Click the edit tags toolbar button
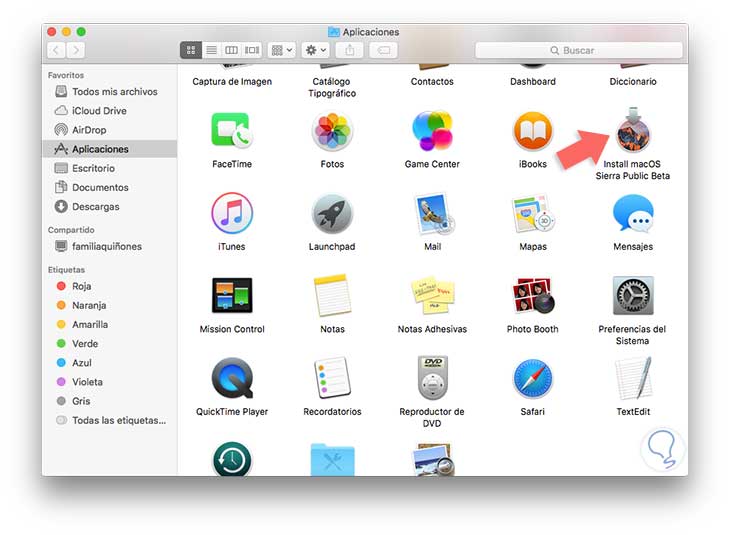 click(384, 50)
